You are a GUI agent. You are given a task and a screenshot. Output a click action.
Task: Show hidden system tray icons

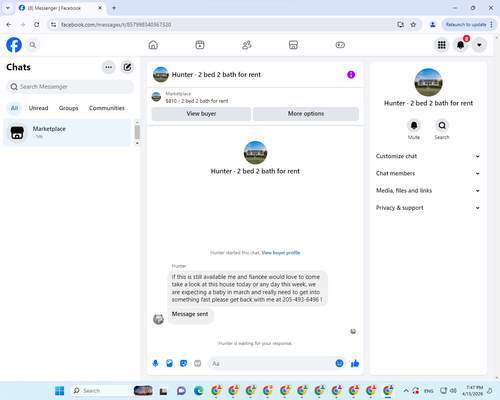(x=406, y=391)
